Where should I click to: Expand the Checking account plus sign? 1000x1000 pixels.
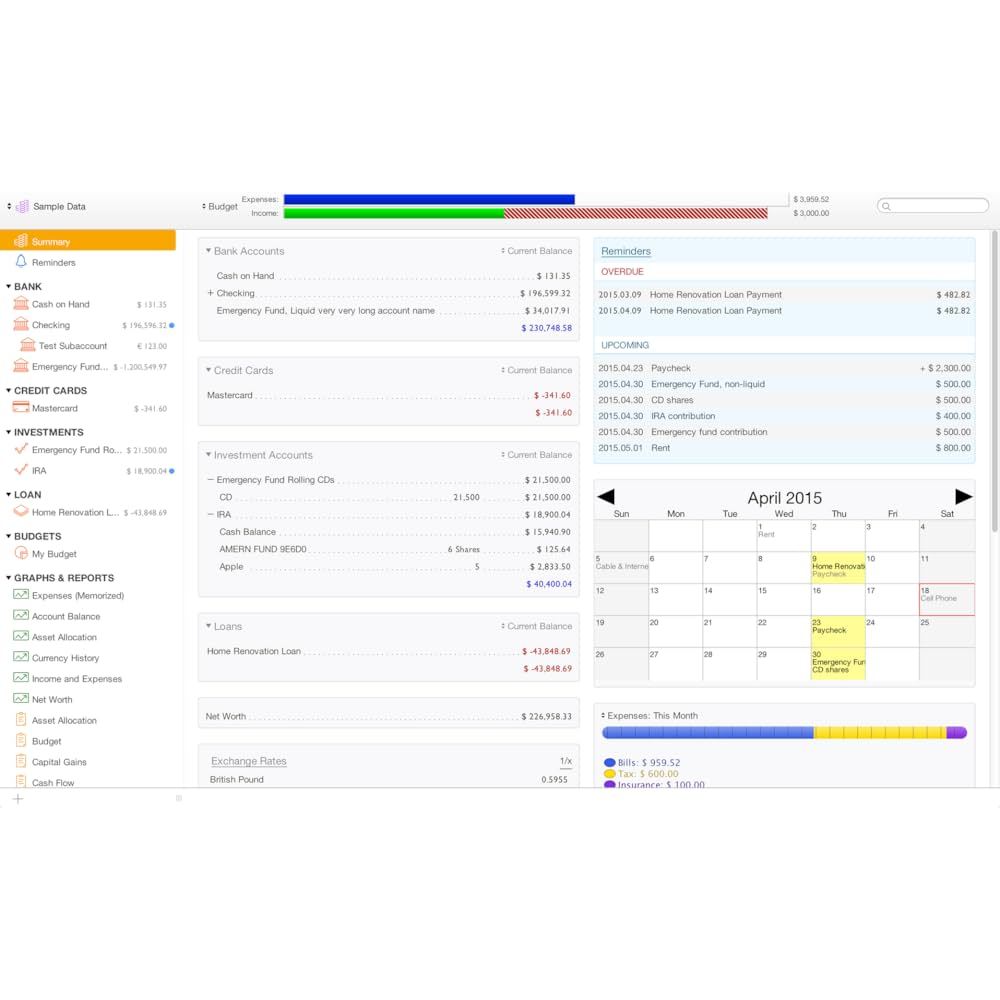[x=210, y=293]
